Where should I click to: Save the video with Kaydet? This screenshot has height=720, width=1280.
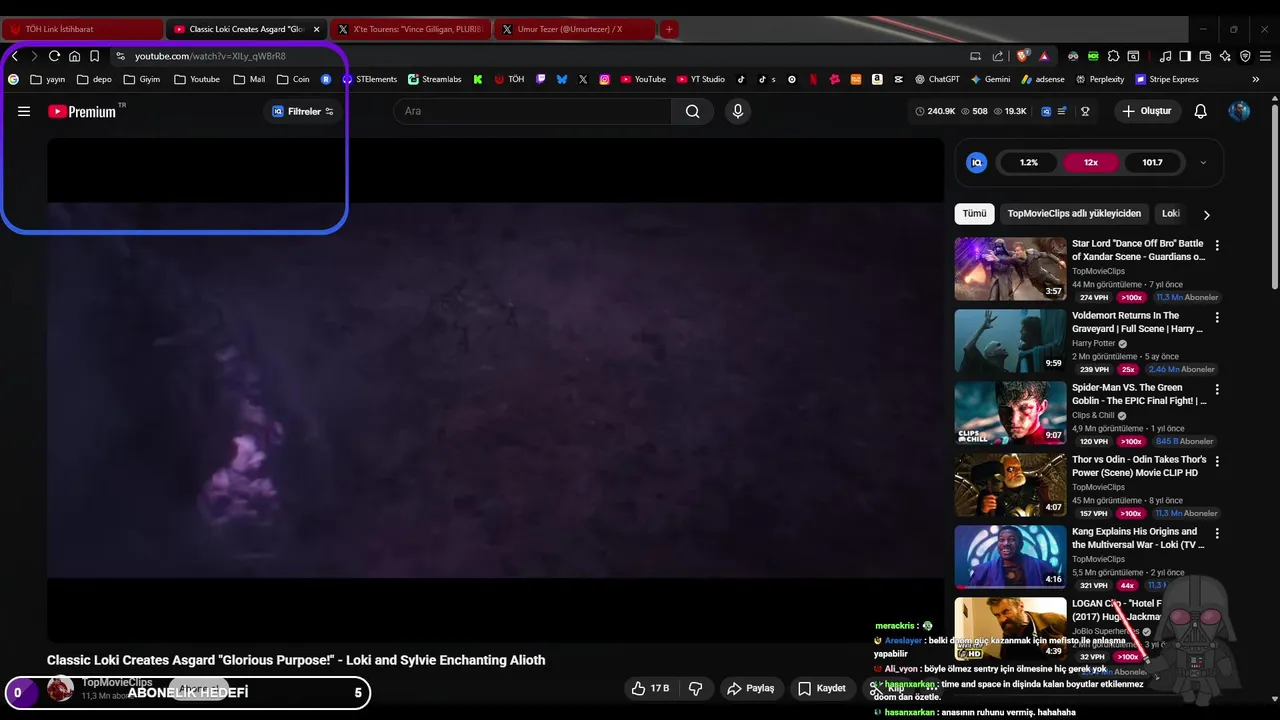pos(822,688)
